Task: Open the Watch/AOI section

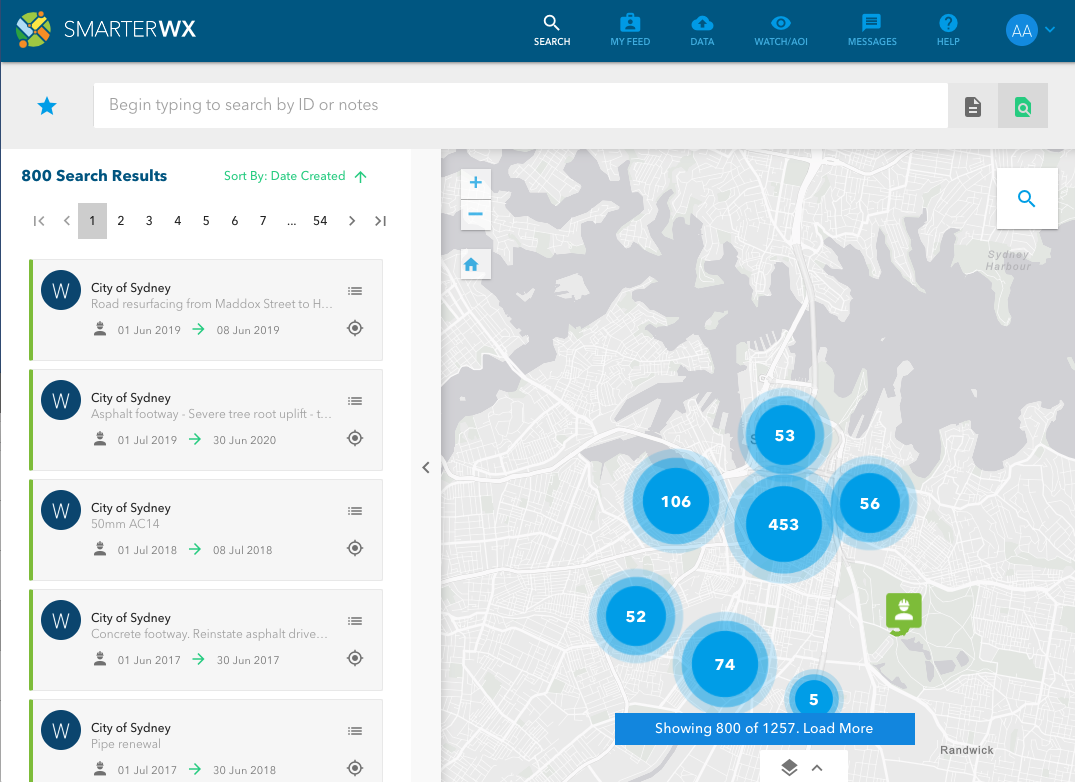Action: coord(781,31)
